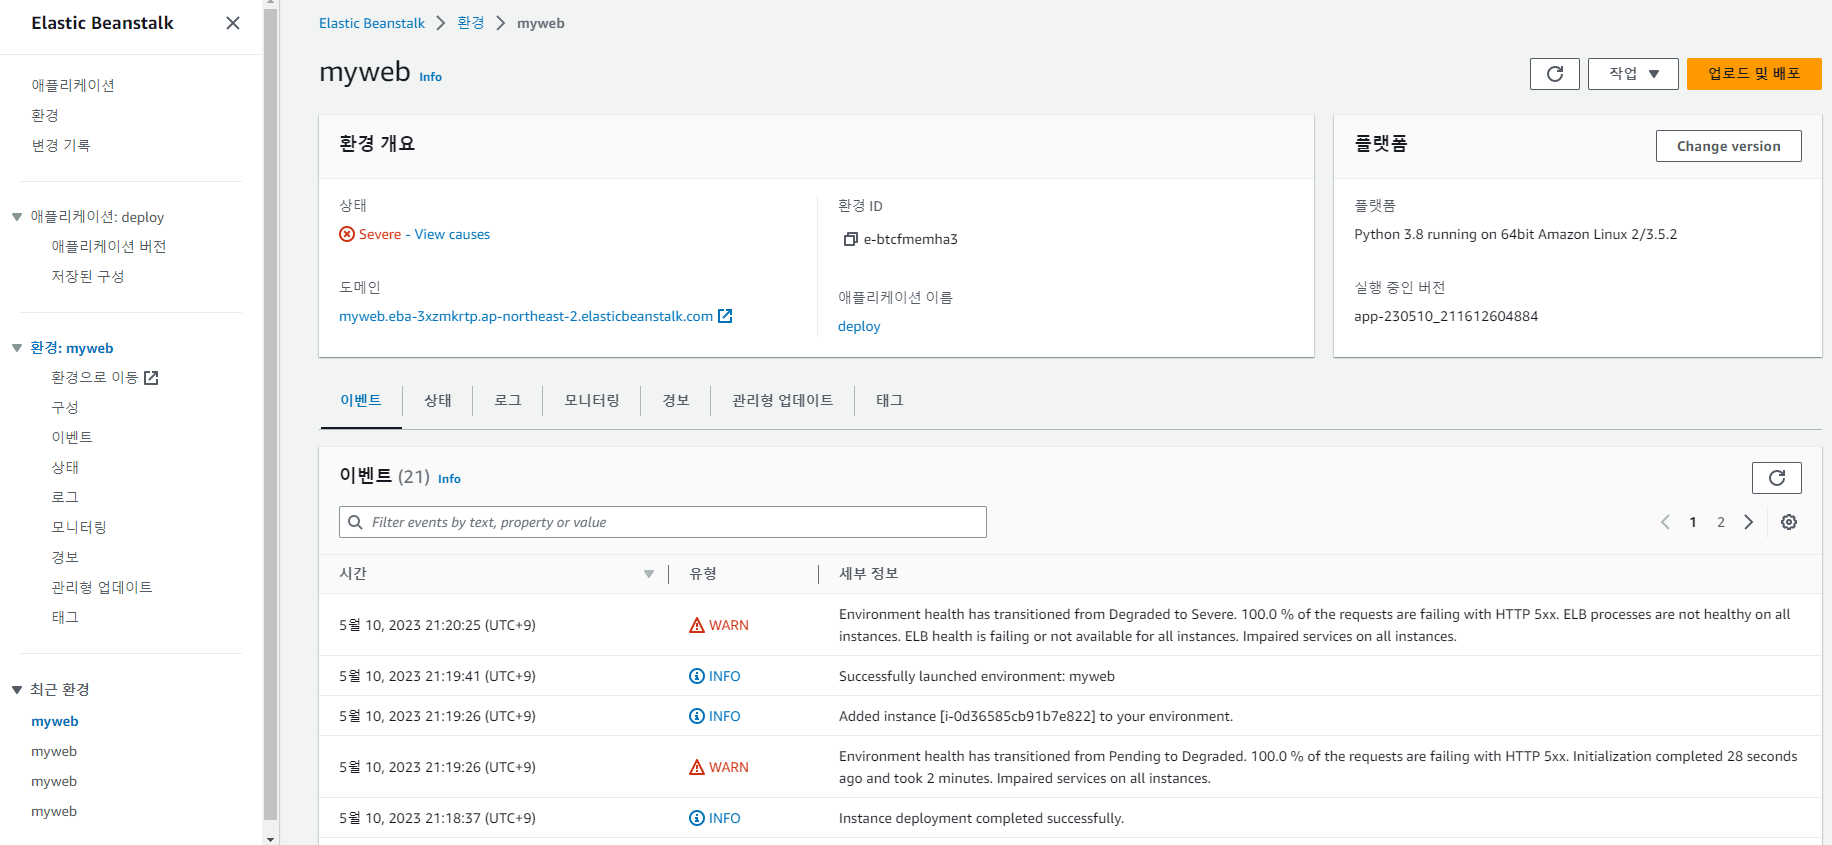
Task: Click the WARN icon at 21:20:25 event
Action: point(697,625)
